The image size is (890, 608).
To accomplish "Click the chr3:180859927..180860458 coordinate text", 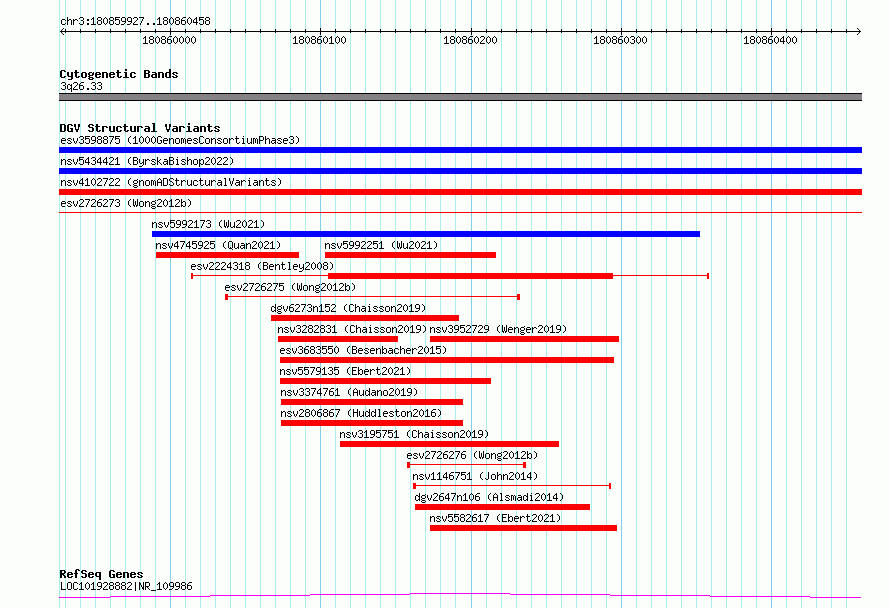I will [135, 21].
